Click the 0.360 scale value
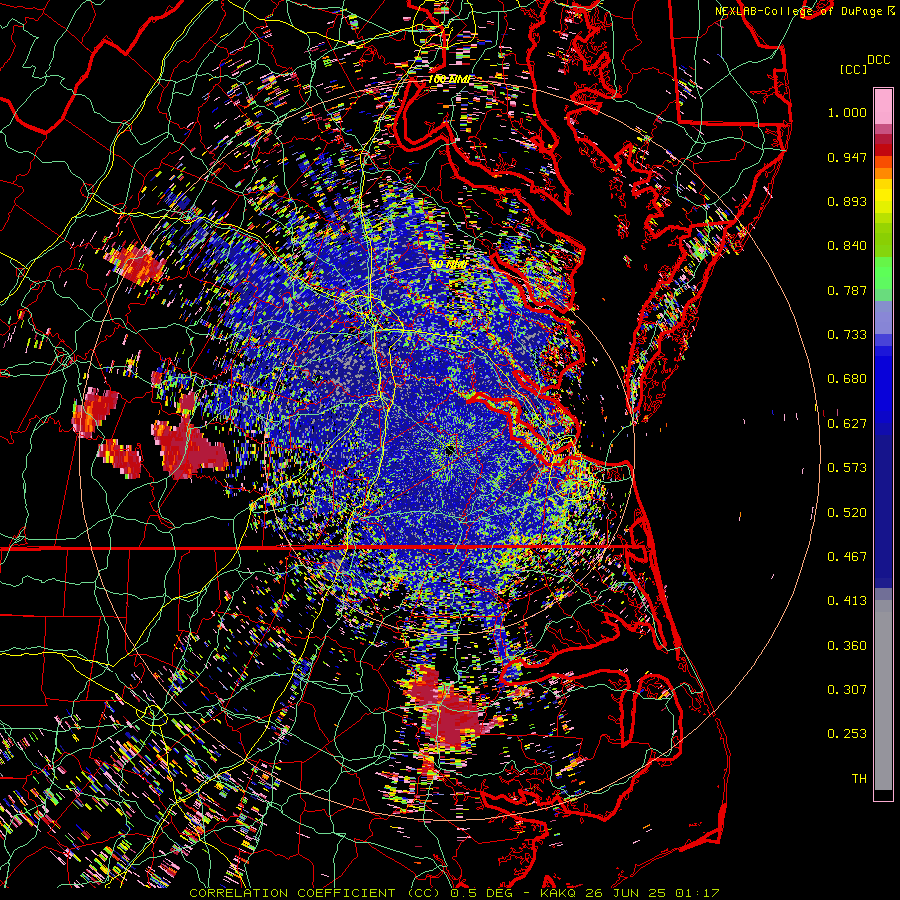This screenshot has width=900, height=900. 847,646
